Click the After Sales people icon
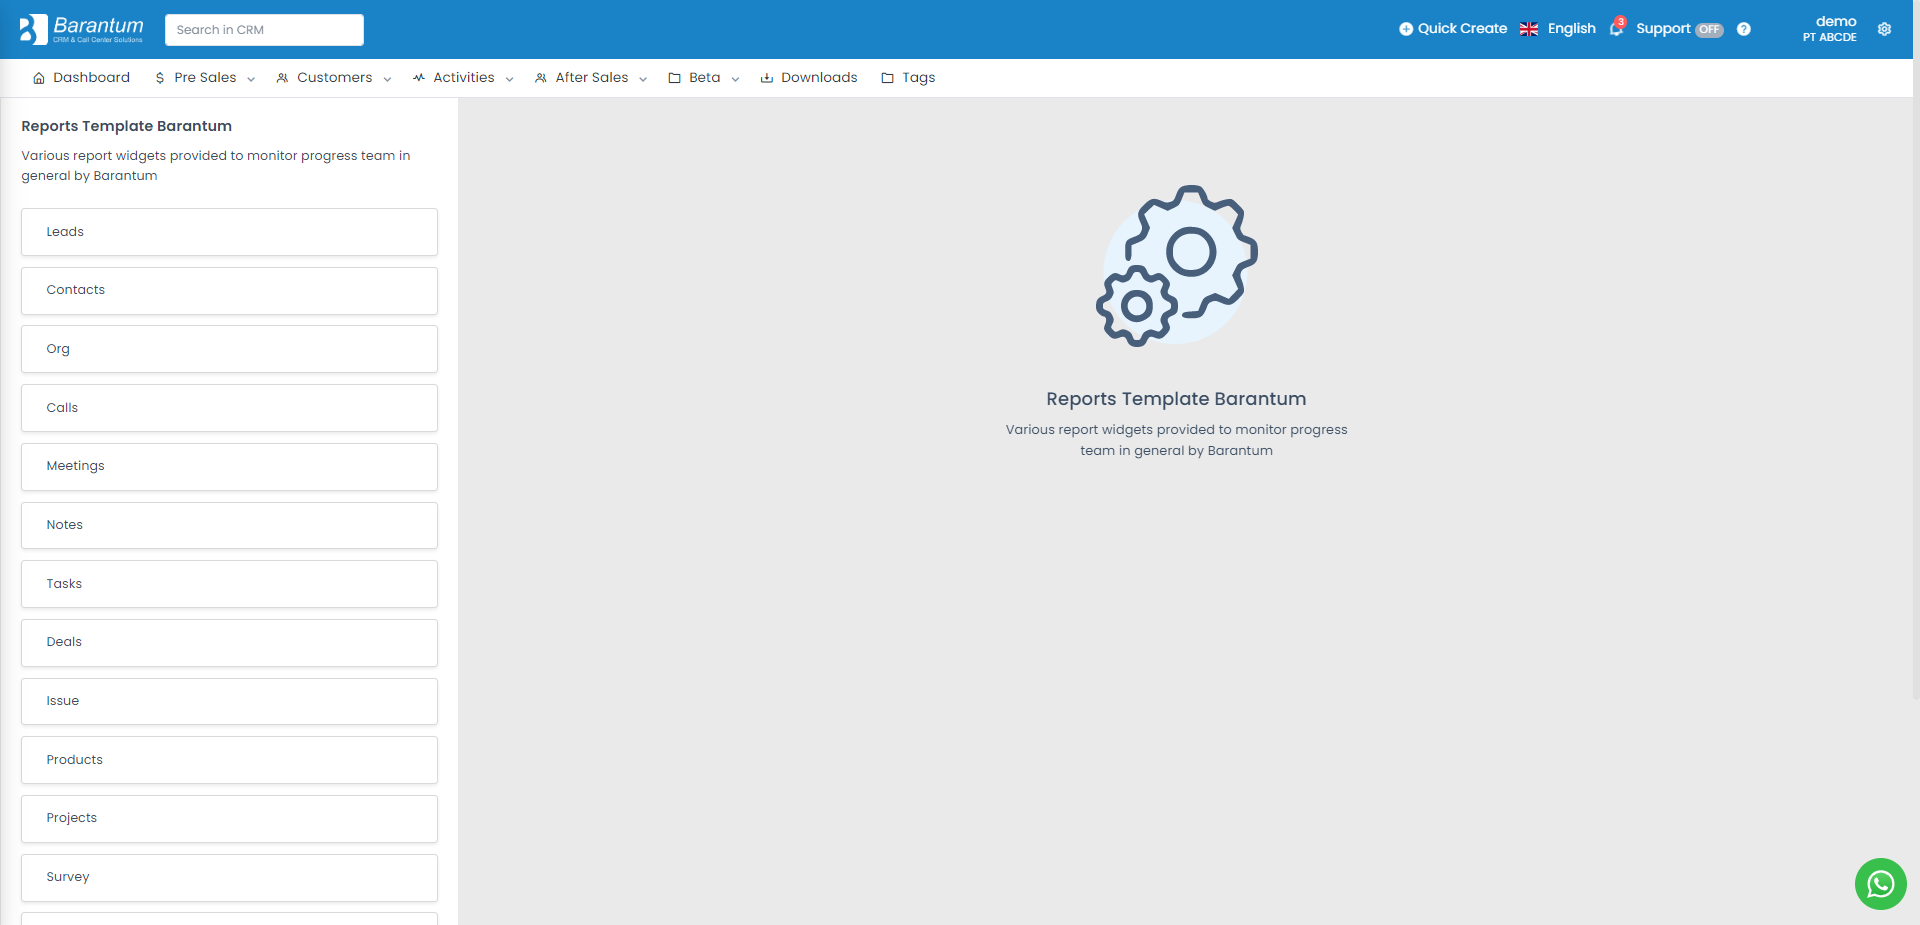1920x925 pixels. [x=541, y=78]
